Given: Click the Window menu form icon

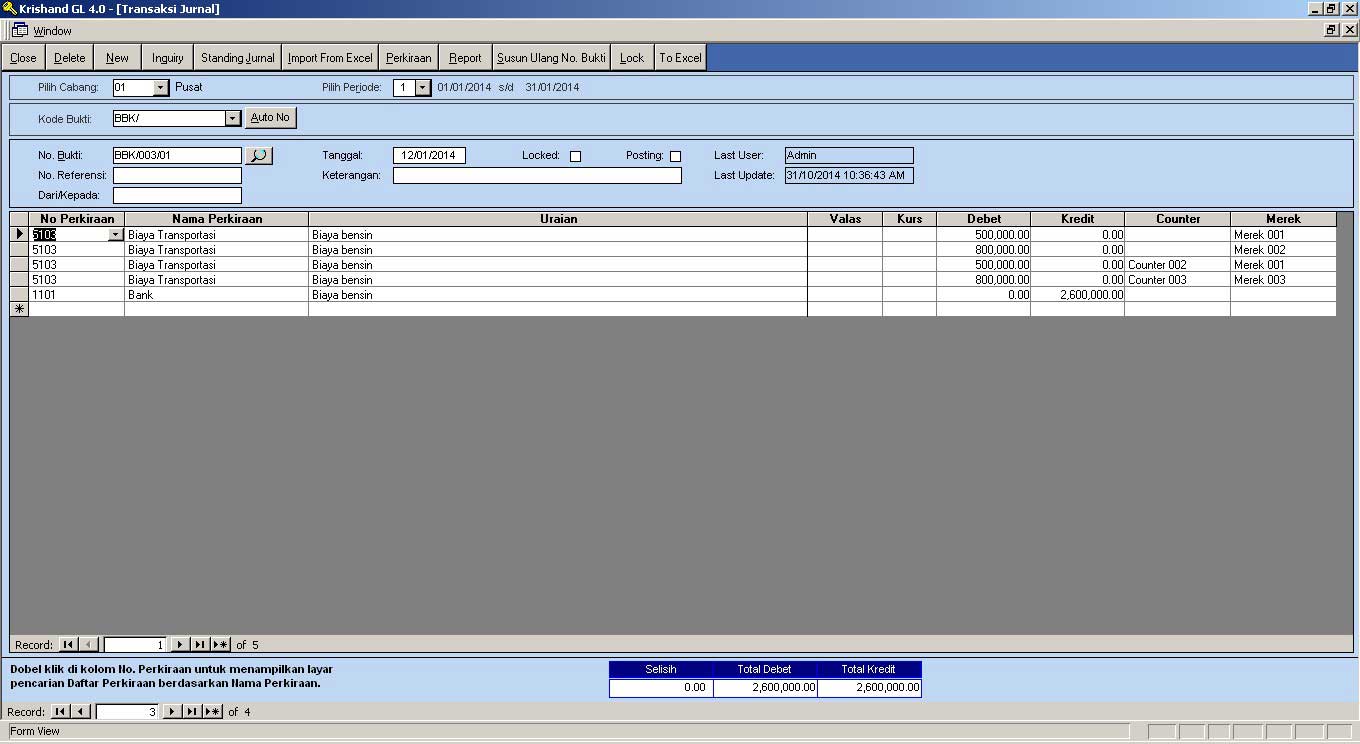Looking at the screenshot, I should (x=19, y=30).
